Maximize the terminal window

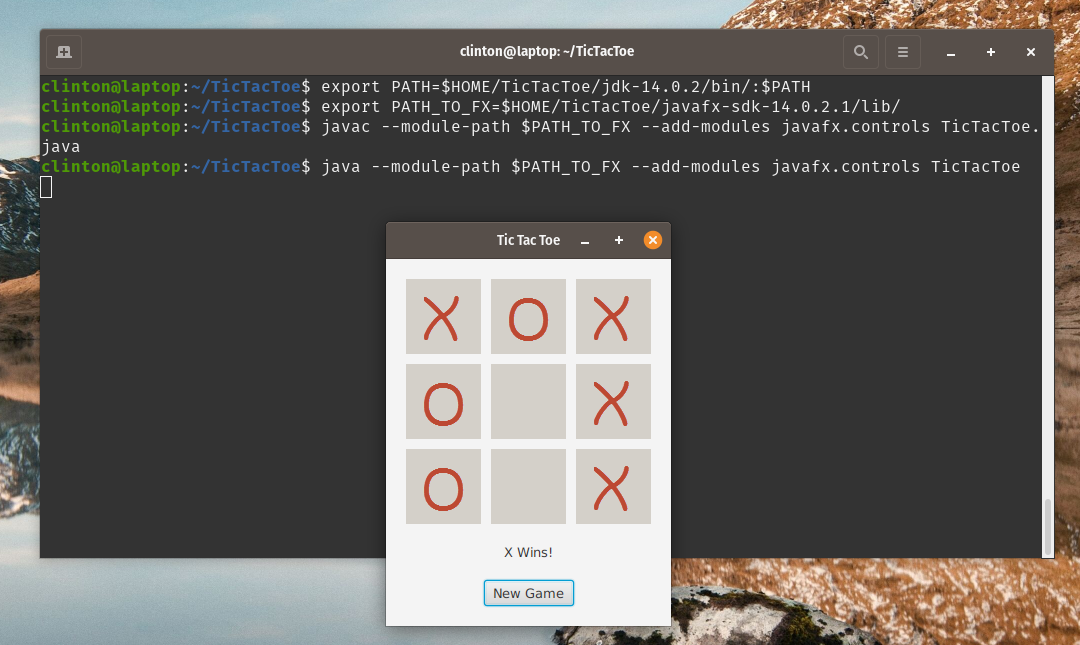[x=990, y=52]
